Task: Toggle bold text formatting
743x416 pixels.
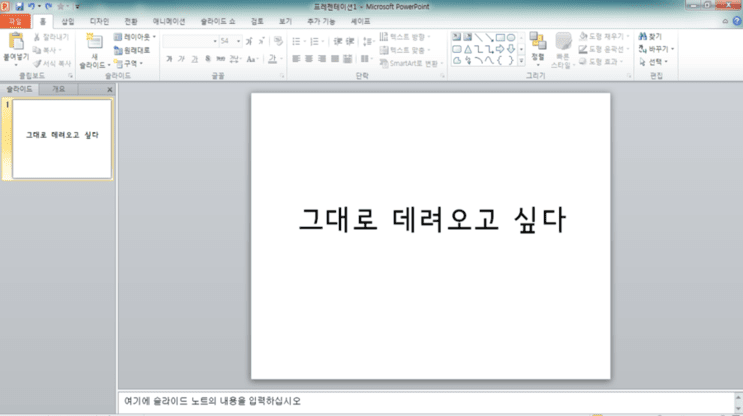Action: [169, 59]
